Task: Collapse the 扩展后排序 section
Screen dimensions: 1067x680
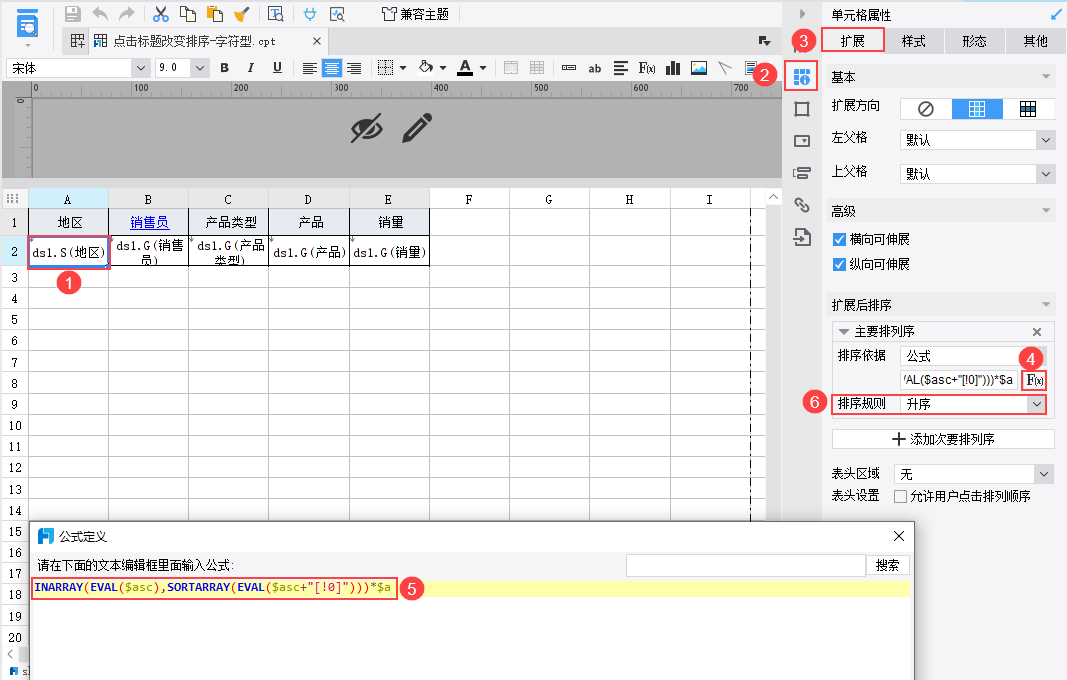Action: click(1046, 305)
